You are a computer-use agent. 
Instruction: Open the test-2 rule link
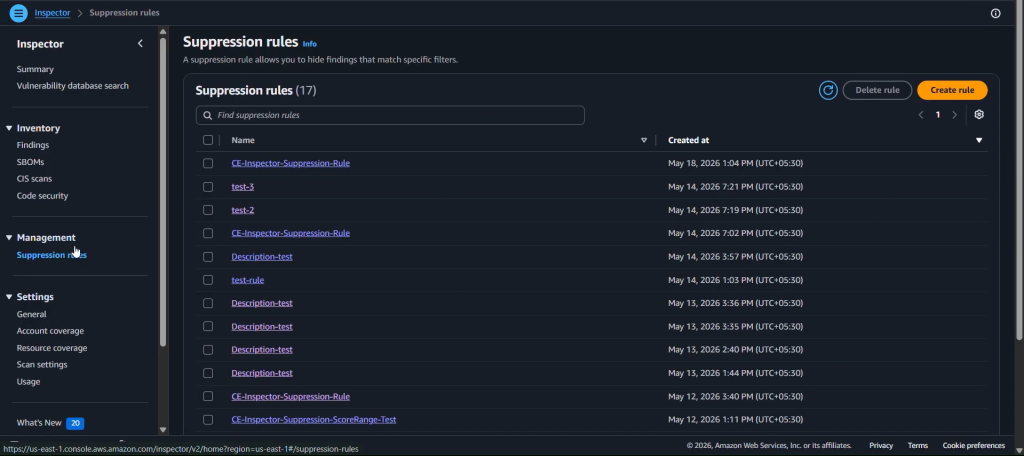coord(242,210)
